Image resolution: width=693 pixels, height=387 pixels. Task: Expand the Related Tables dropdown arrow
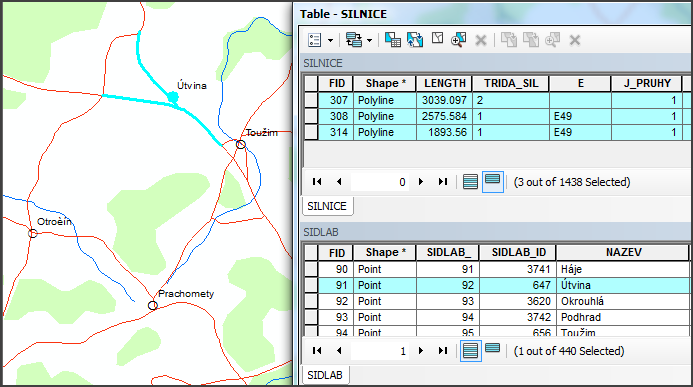pos(369,41)
